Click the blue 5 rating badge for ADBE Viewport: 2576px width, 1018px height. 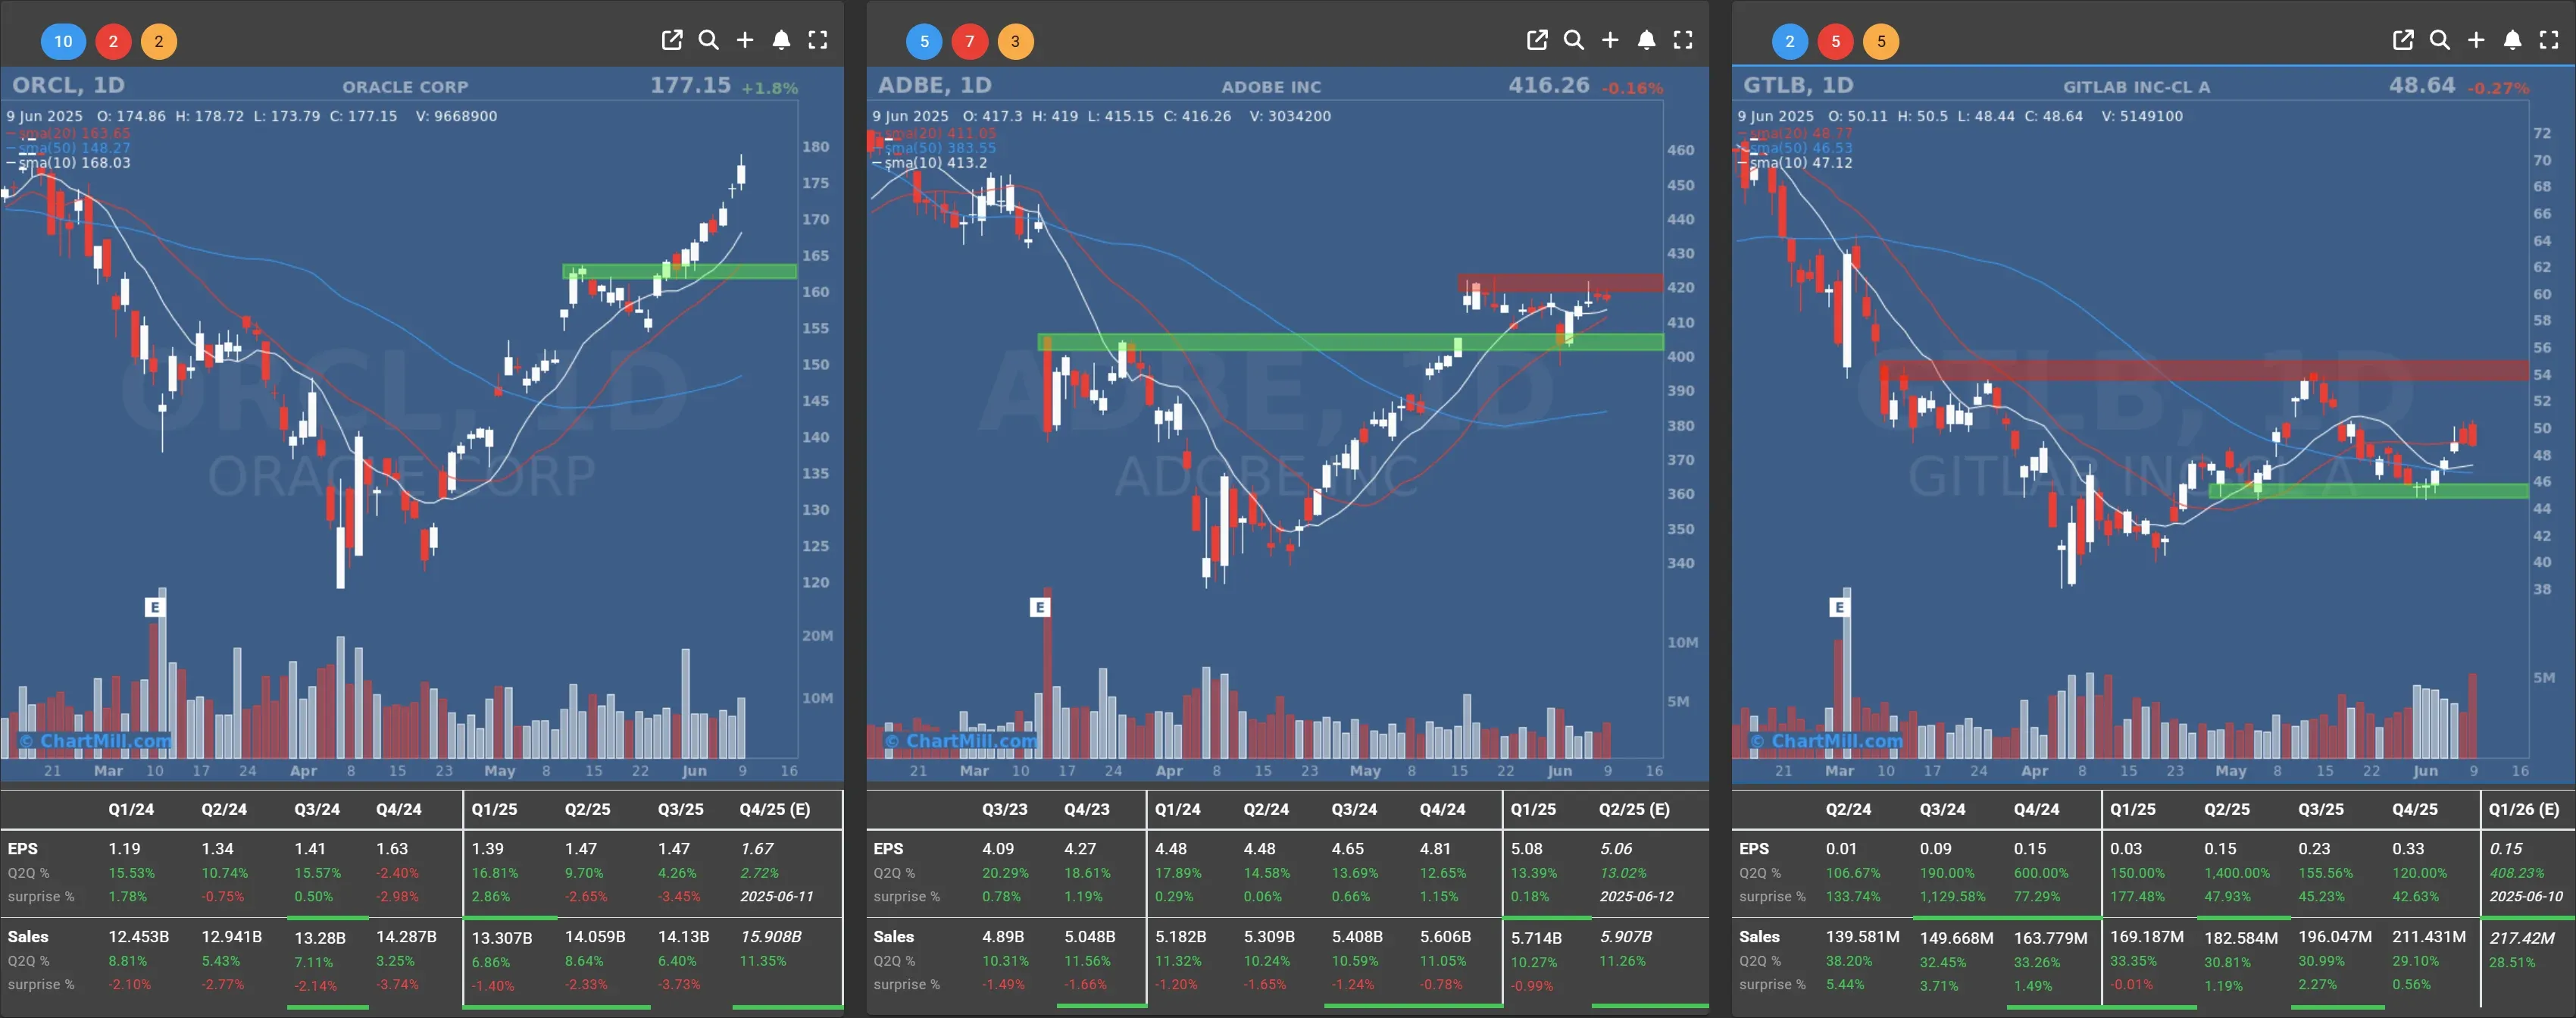coord(924,41)
